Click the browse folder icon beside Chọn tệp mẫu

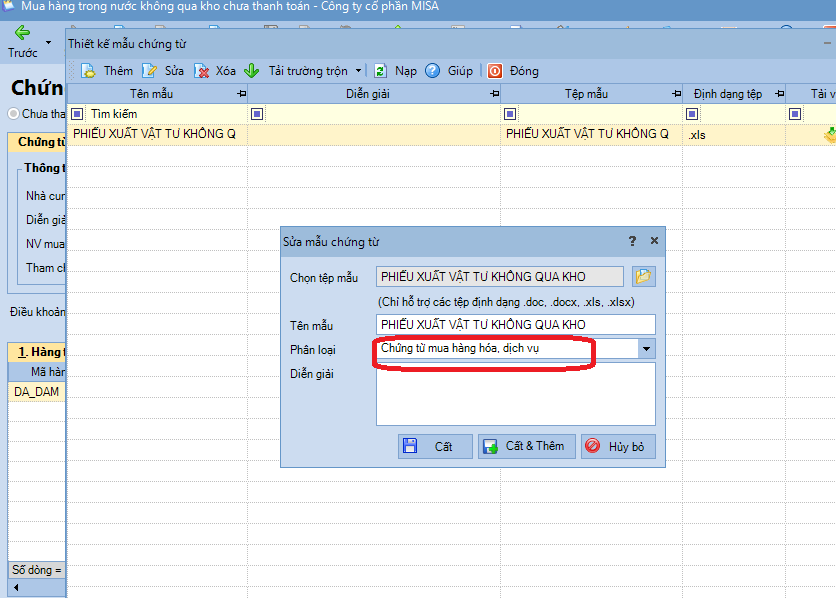(644, 277)
